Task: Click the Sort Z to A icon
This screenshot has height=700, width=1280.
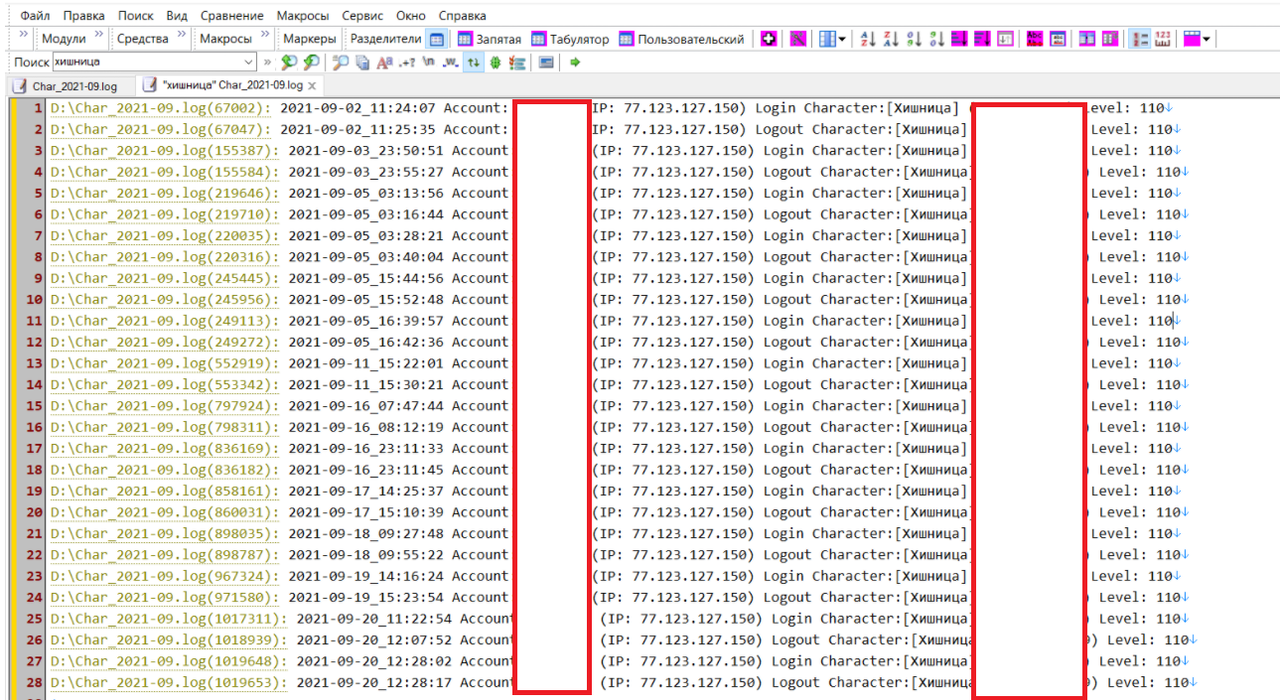Action: (890, 39)
